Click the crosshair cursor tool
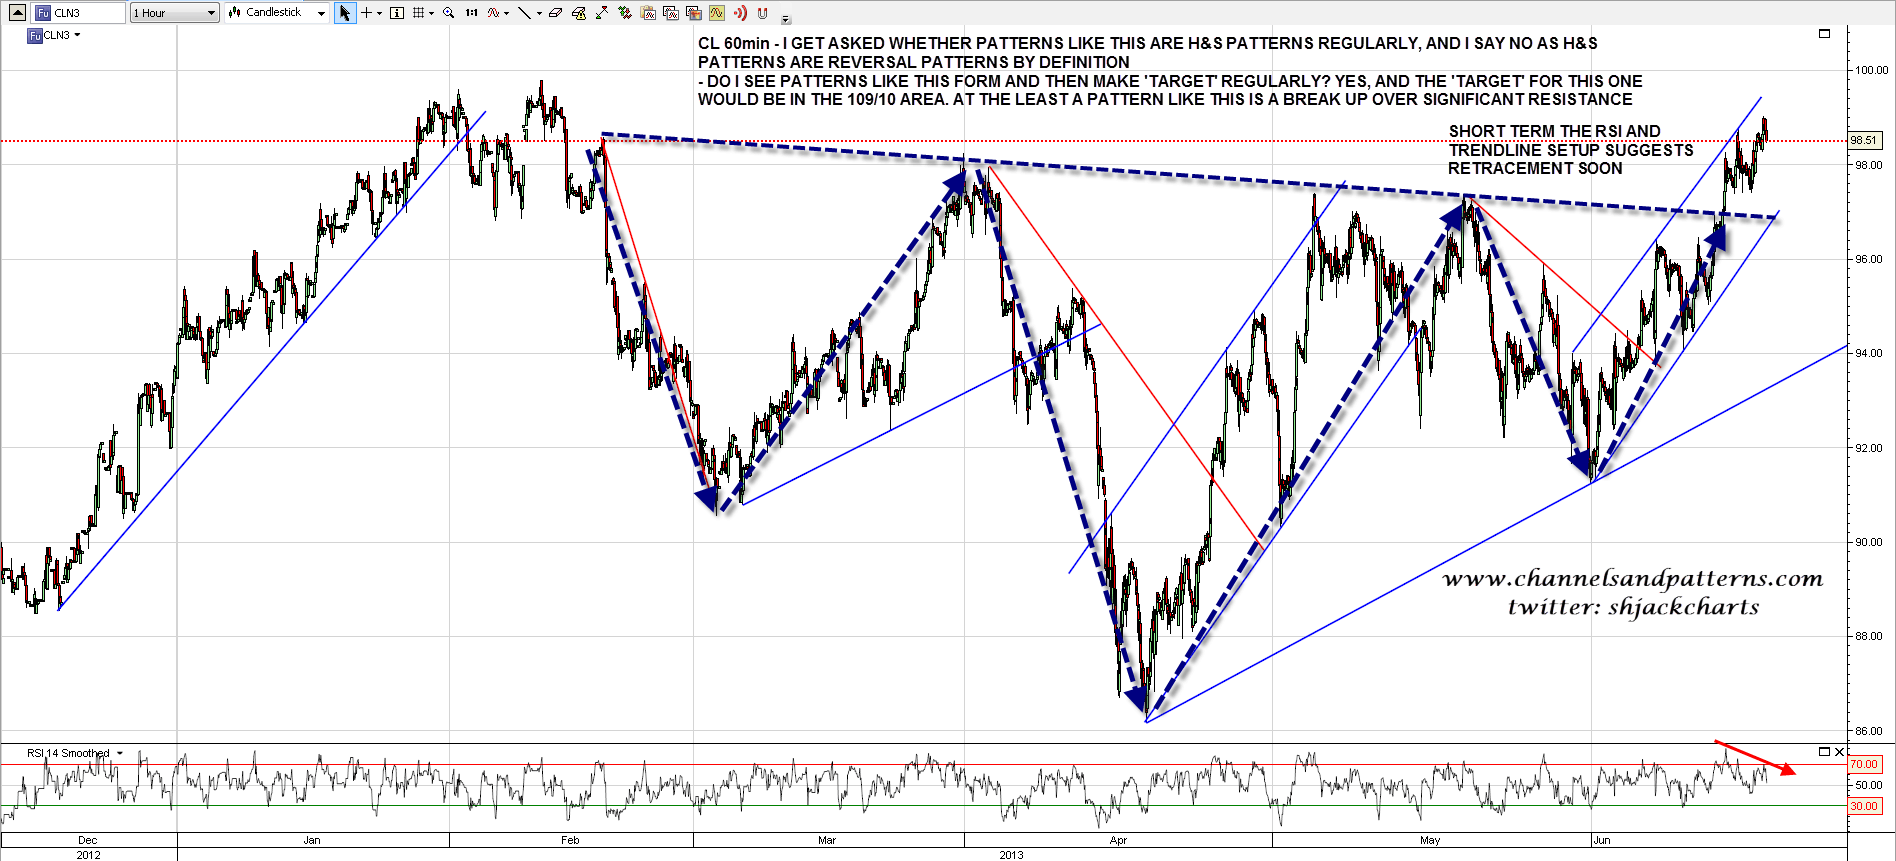This screenshot has height=861, width=1896. pyautogui.click(x=367, y=13)
